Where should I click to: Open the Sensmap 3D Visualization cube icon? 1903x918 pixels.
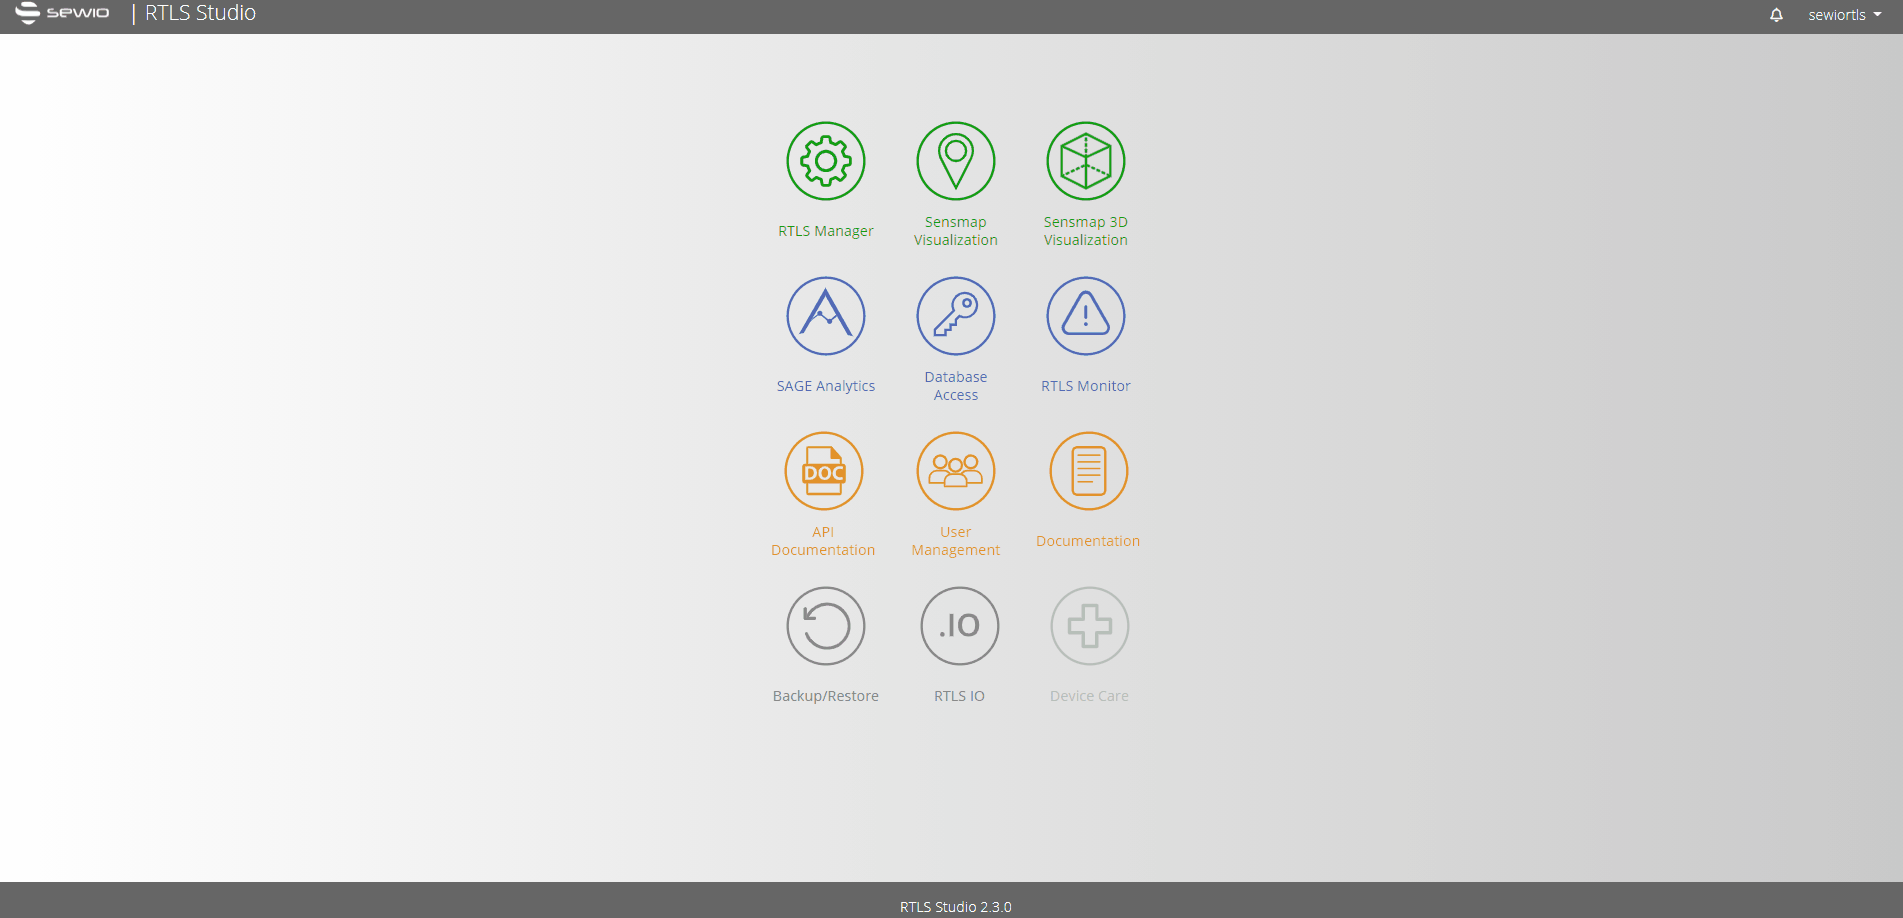click(1086, 161)
